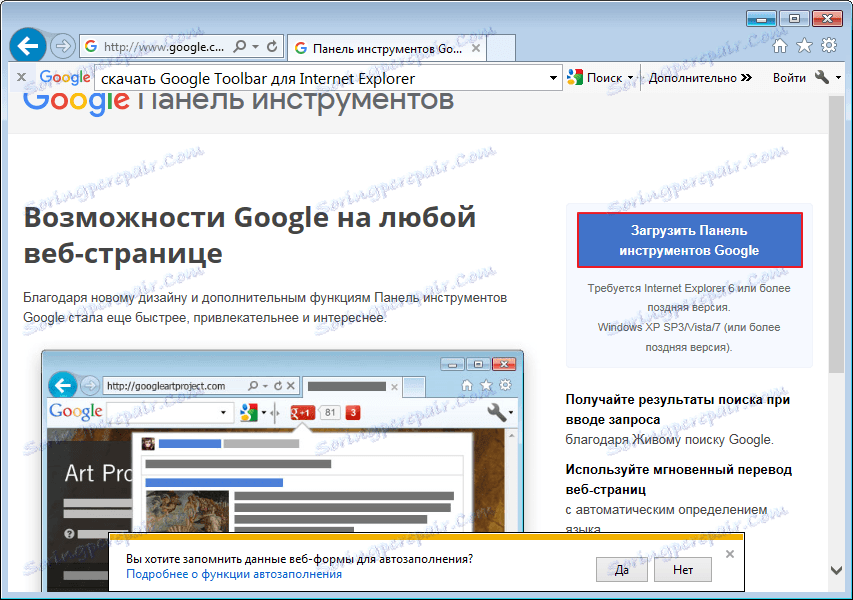853x600 pixels.
Task: Click Загрузить Панель инструментов Google button
Action: pyautogui.click(x=689, y=240)
